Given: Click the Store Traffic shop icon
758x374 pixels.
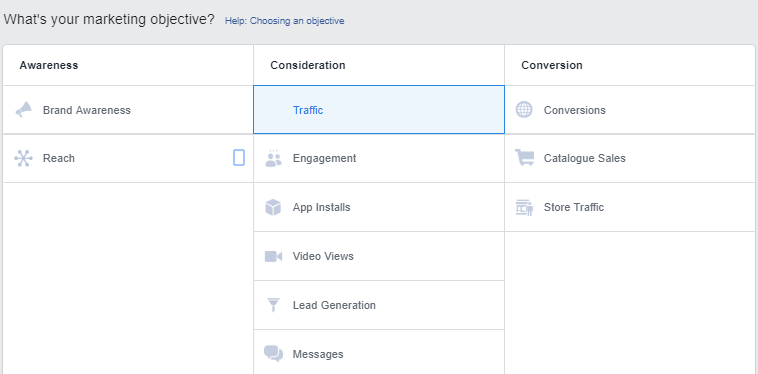Looking at the screenshot, I should [x=524, y=207].
